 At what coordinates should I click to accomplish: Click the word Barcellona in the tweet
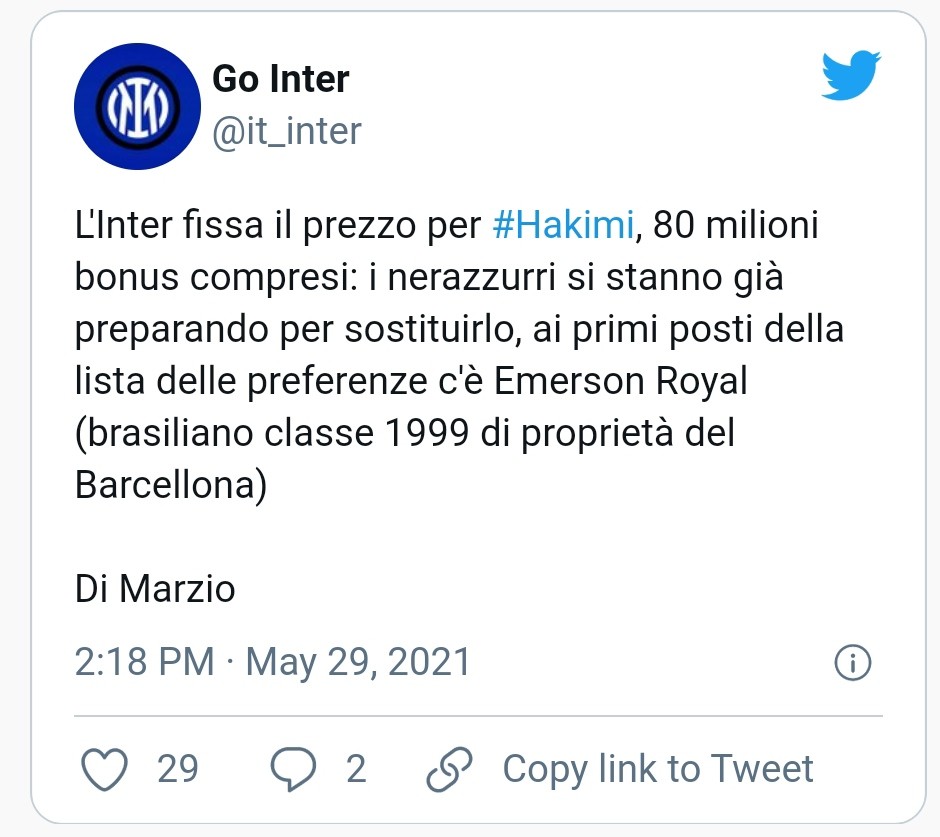pos(171,485)
